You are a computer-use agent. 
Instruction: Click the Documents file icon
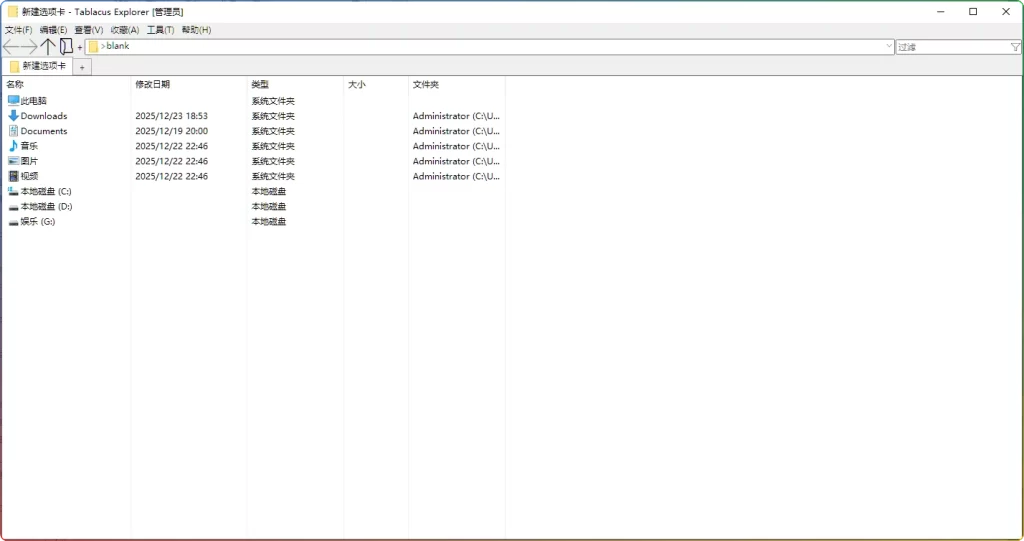(x=13, y=131)
